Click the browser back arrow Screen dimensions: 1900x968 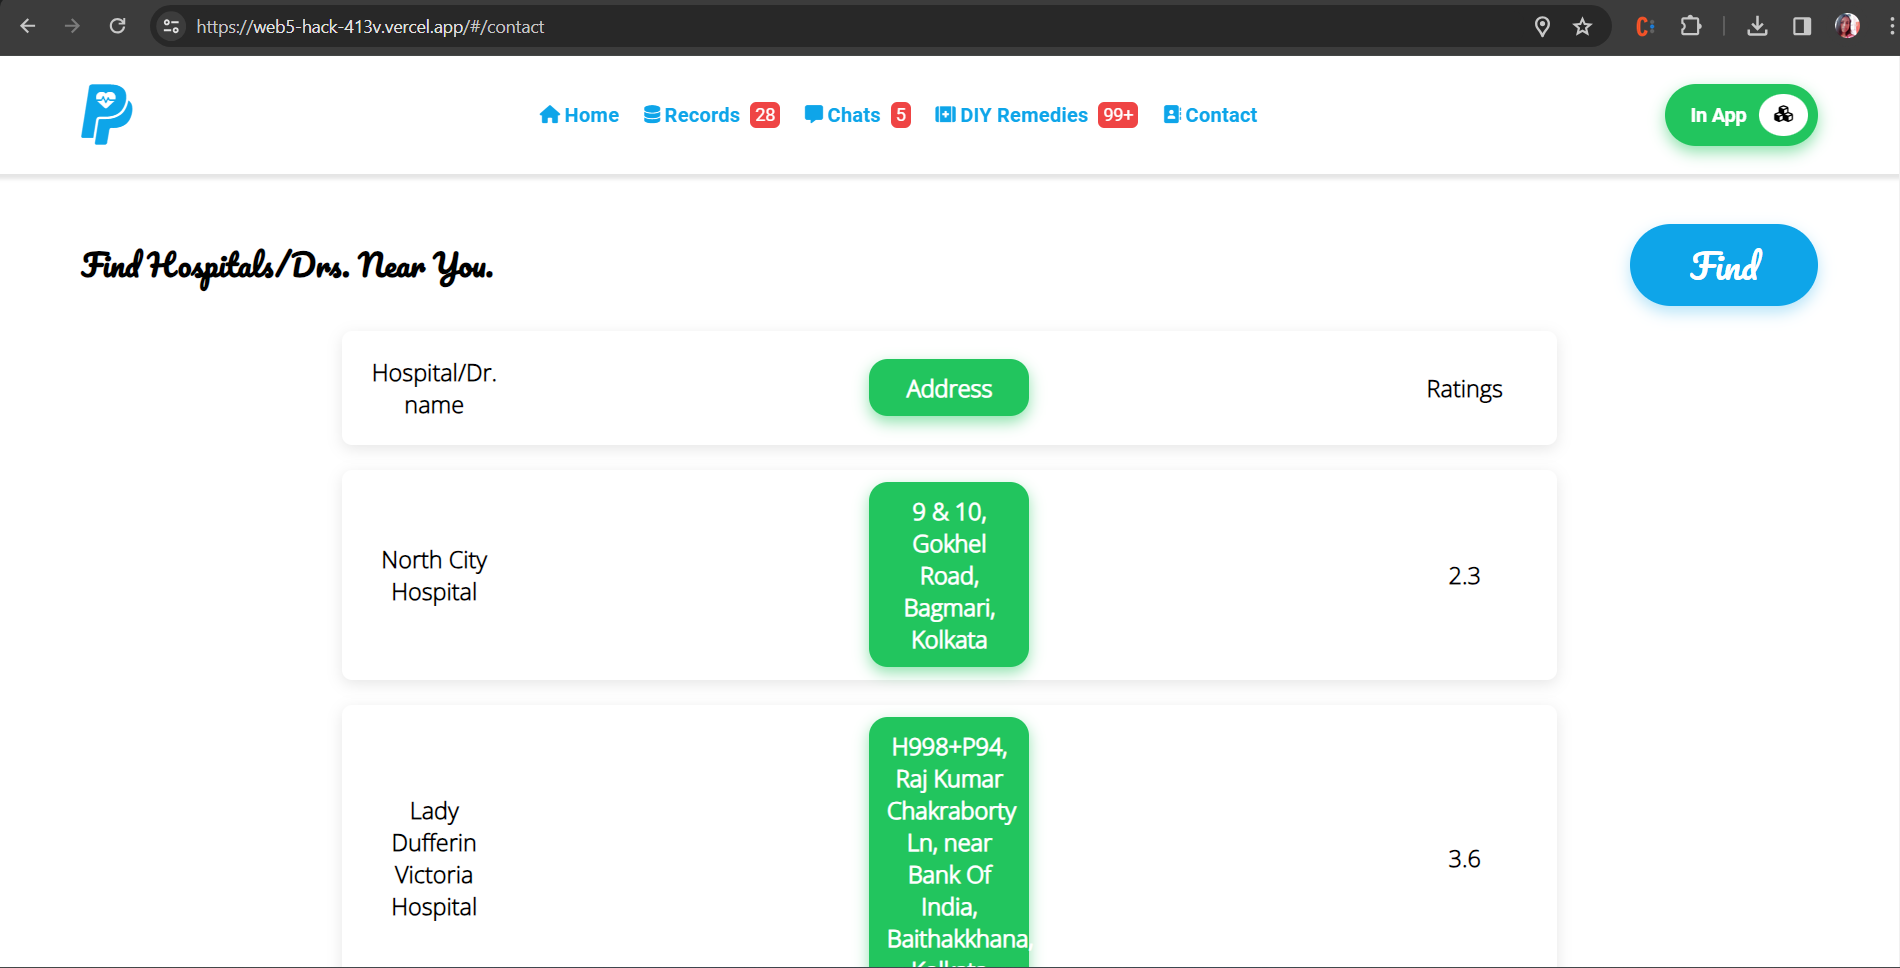click(28, 26)
